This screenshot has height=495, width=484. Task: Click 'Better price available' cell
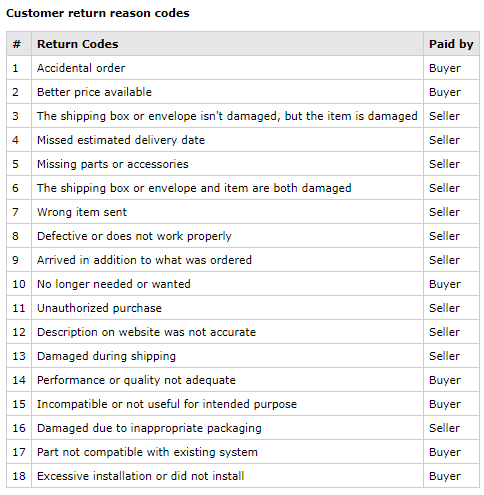[x=94, y=92]
